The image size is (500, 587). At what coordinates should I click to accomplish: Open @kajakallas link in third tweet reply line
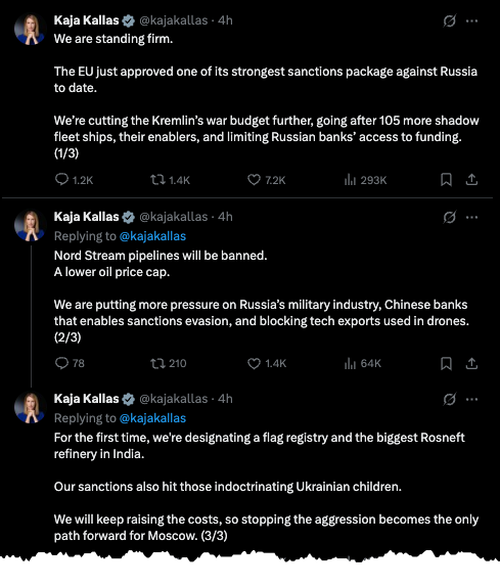tap(153, 418)
